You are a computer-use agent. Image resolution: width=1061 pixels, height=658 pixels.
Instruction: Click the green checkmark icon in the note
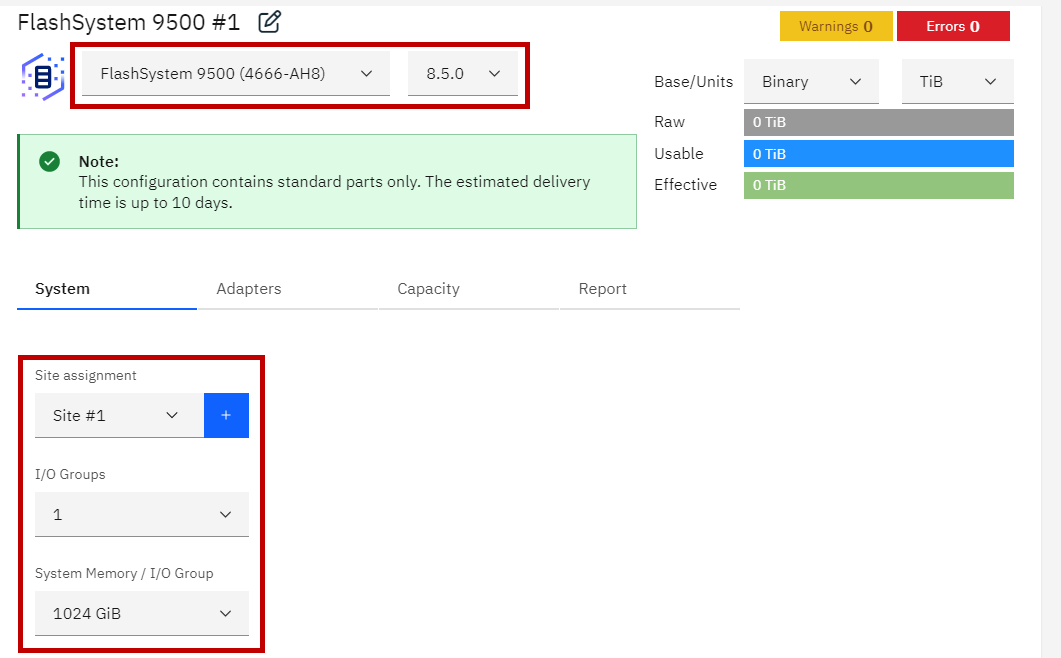(49, 161)
